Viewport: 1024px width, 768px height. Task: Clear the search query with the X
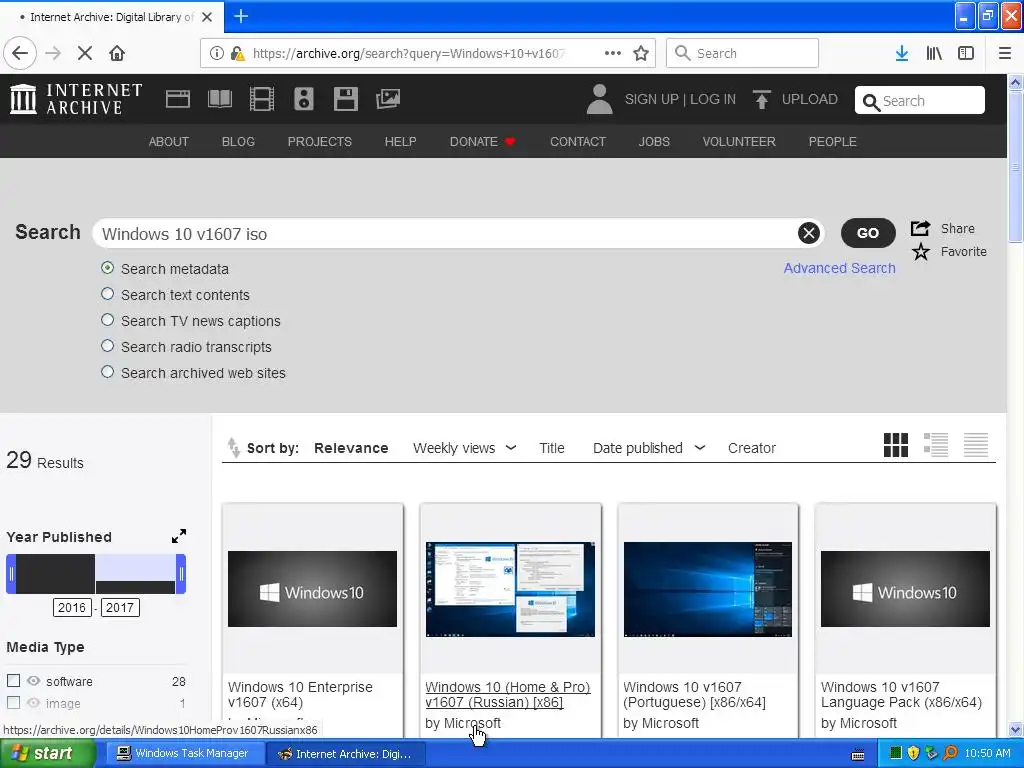coord(808,233)
